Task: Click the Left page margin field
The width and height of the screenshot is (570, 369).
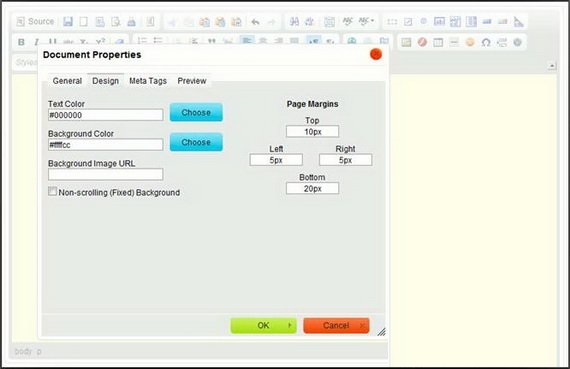Action: click(x=276, y=160)
